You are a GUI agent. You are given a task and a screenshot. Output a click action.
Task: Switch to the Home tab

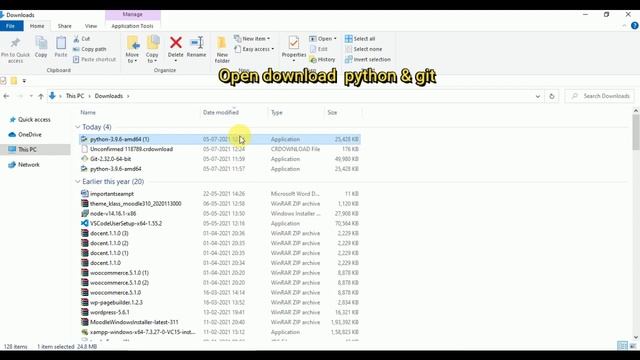(37, 26)
